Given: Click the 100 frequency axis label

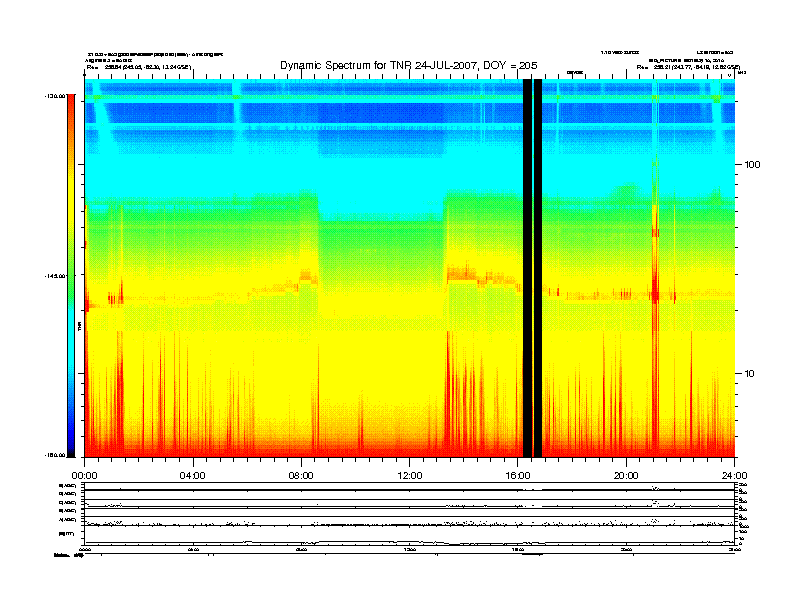Looking at the screenshot, I should click(x=752, y=165).
